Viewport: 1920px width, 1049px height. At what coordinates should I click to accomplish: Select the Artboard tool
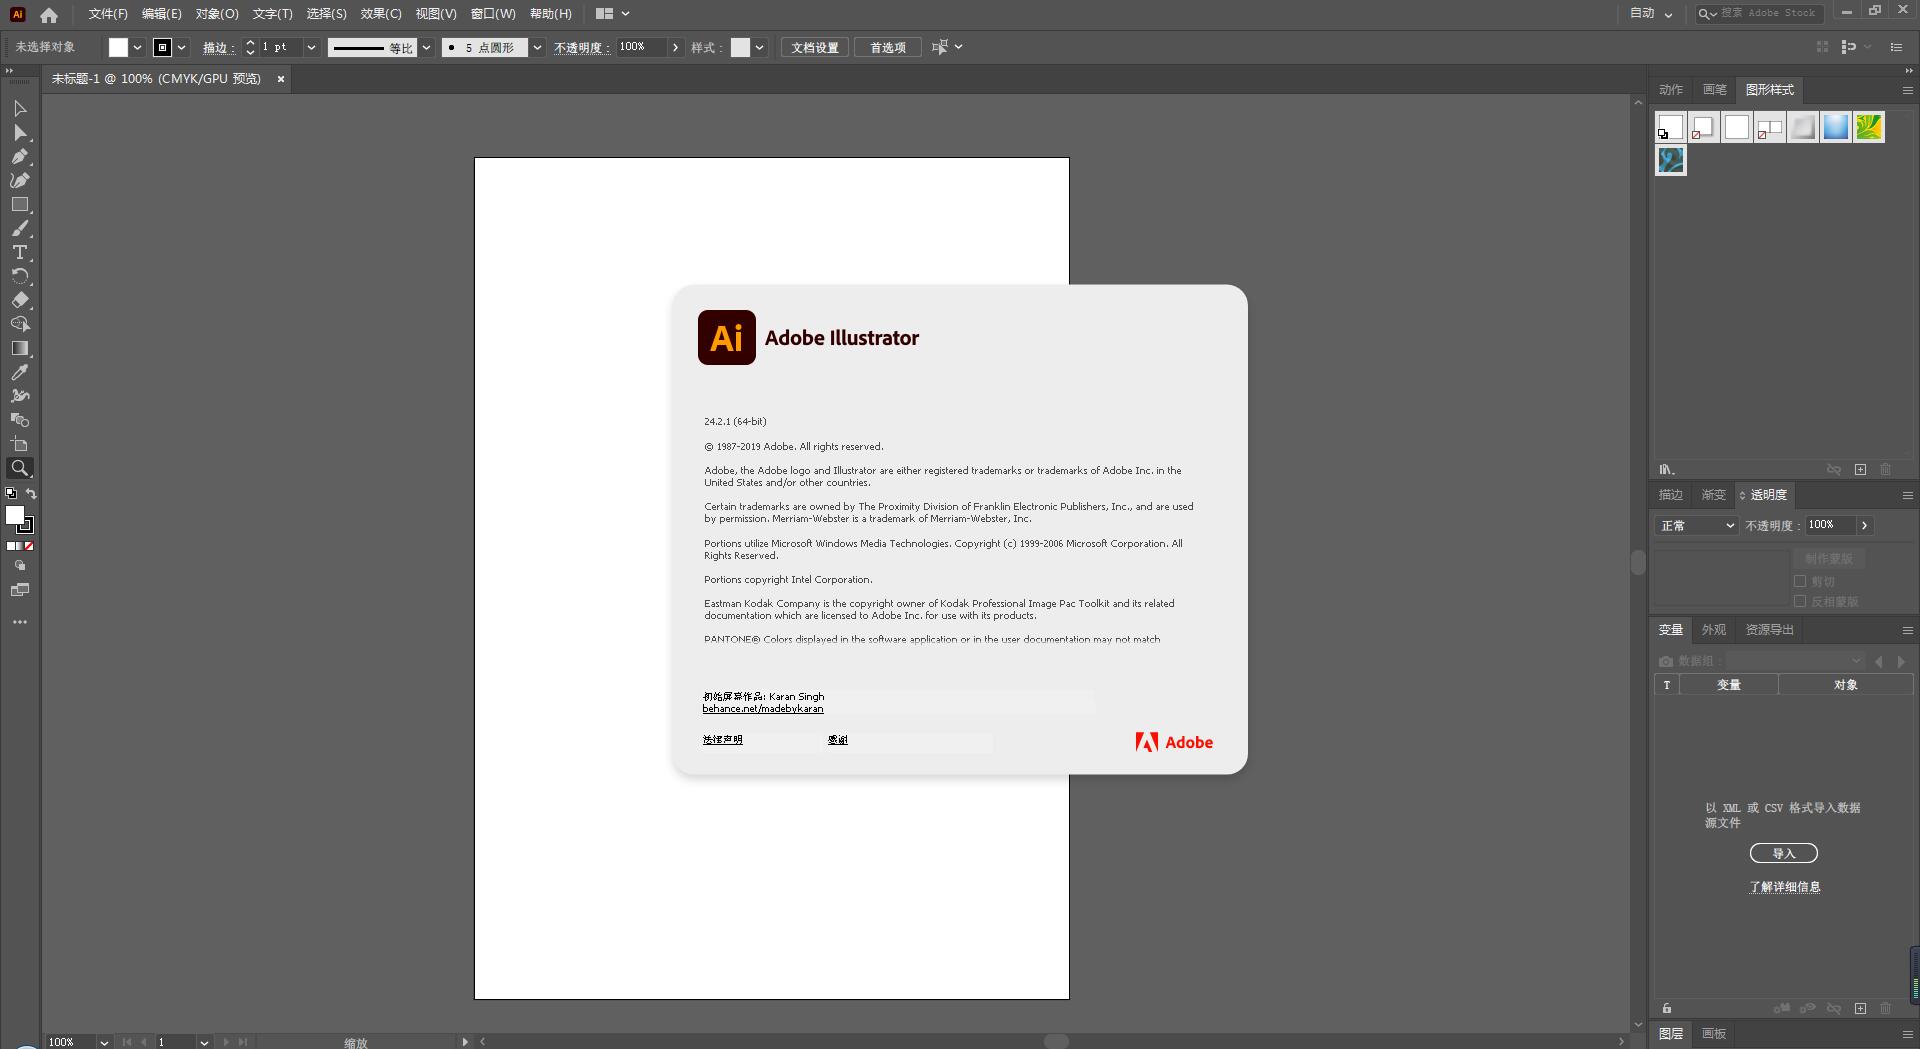tap(20, 444)
